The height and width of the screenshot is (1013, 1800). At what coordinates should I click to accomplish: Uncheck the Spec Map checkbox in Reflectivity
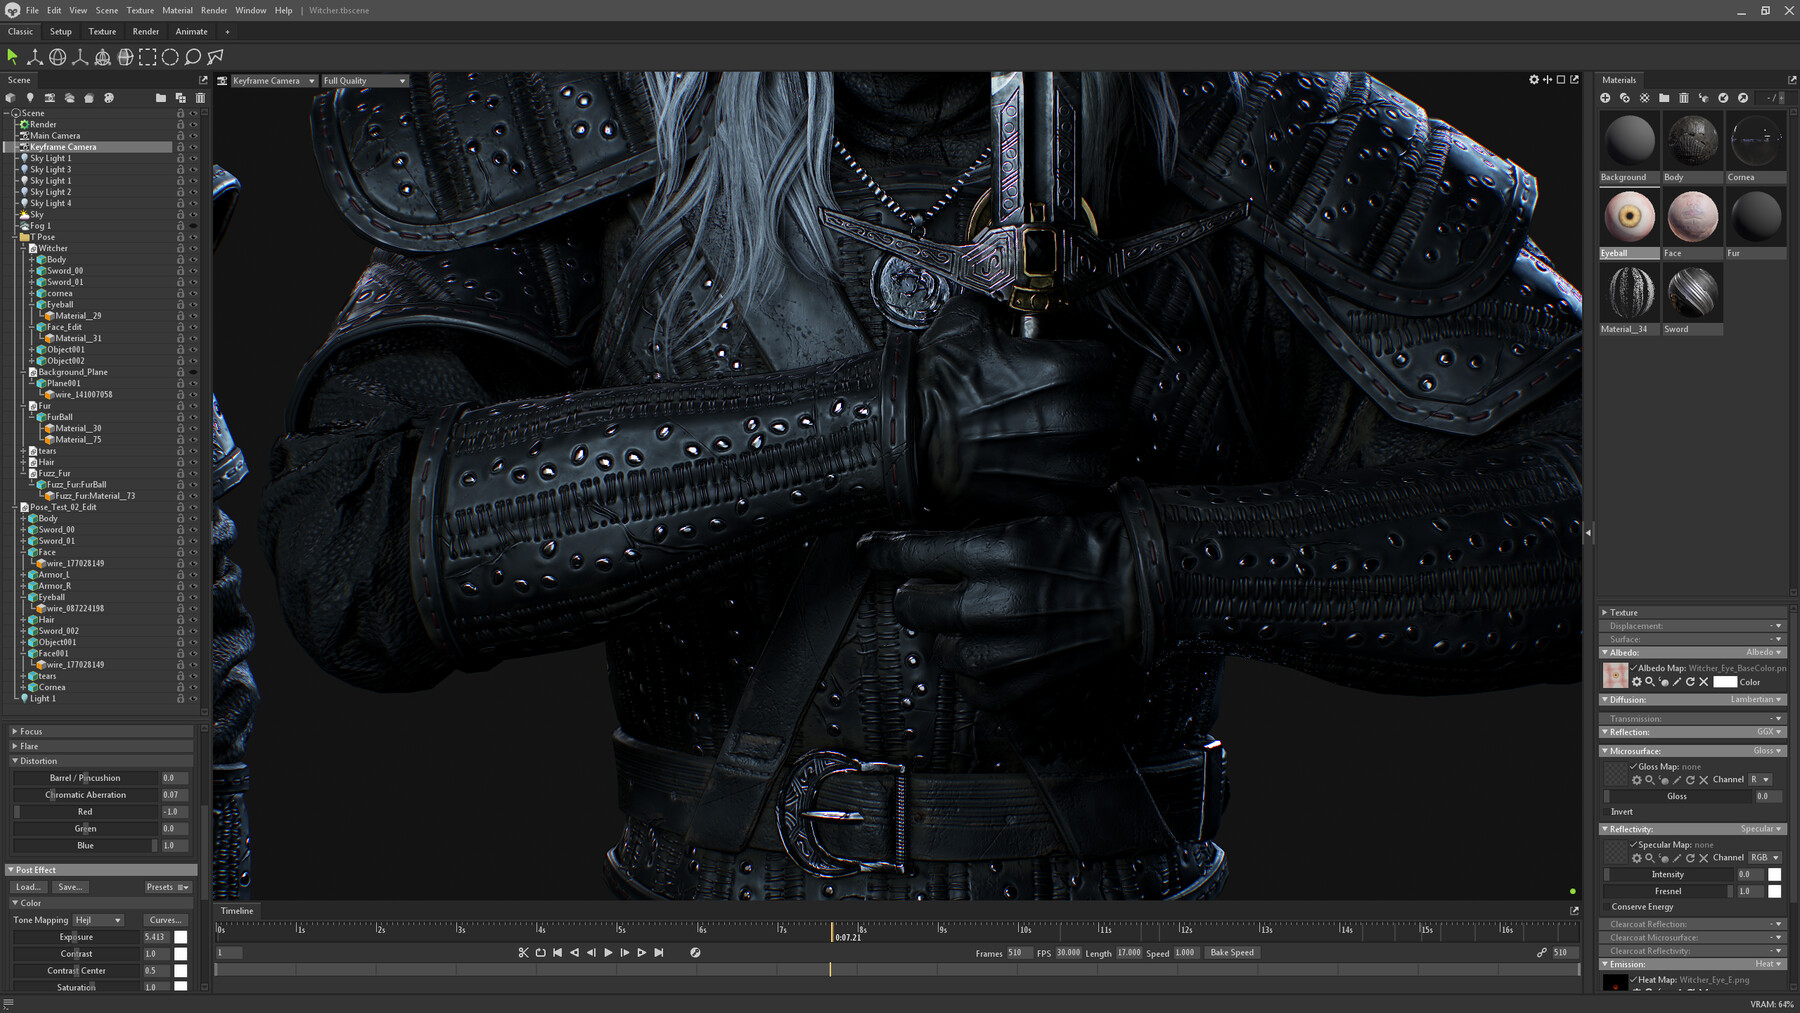[1633, 845]
